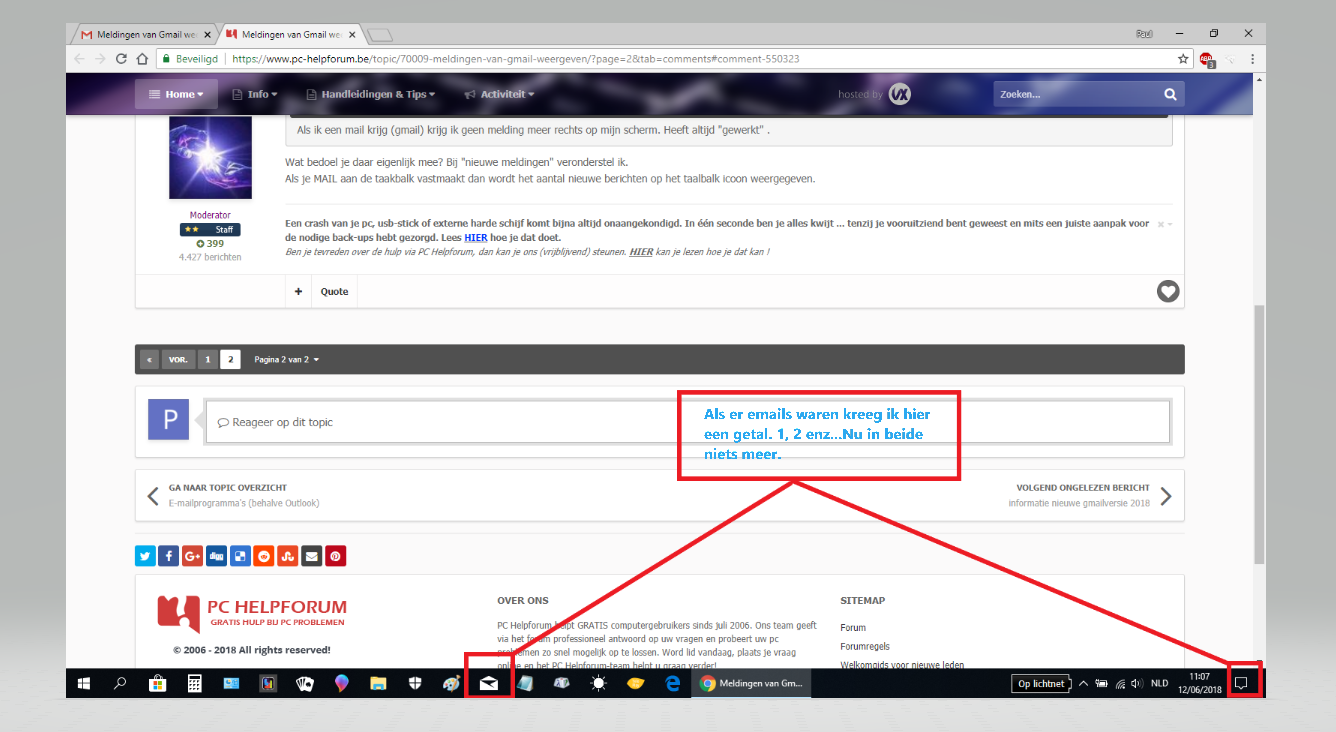
Task: Go to the Chrome home page button
Action: pyautogui.click(x=141, y=58)
